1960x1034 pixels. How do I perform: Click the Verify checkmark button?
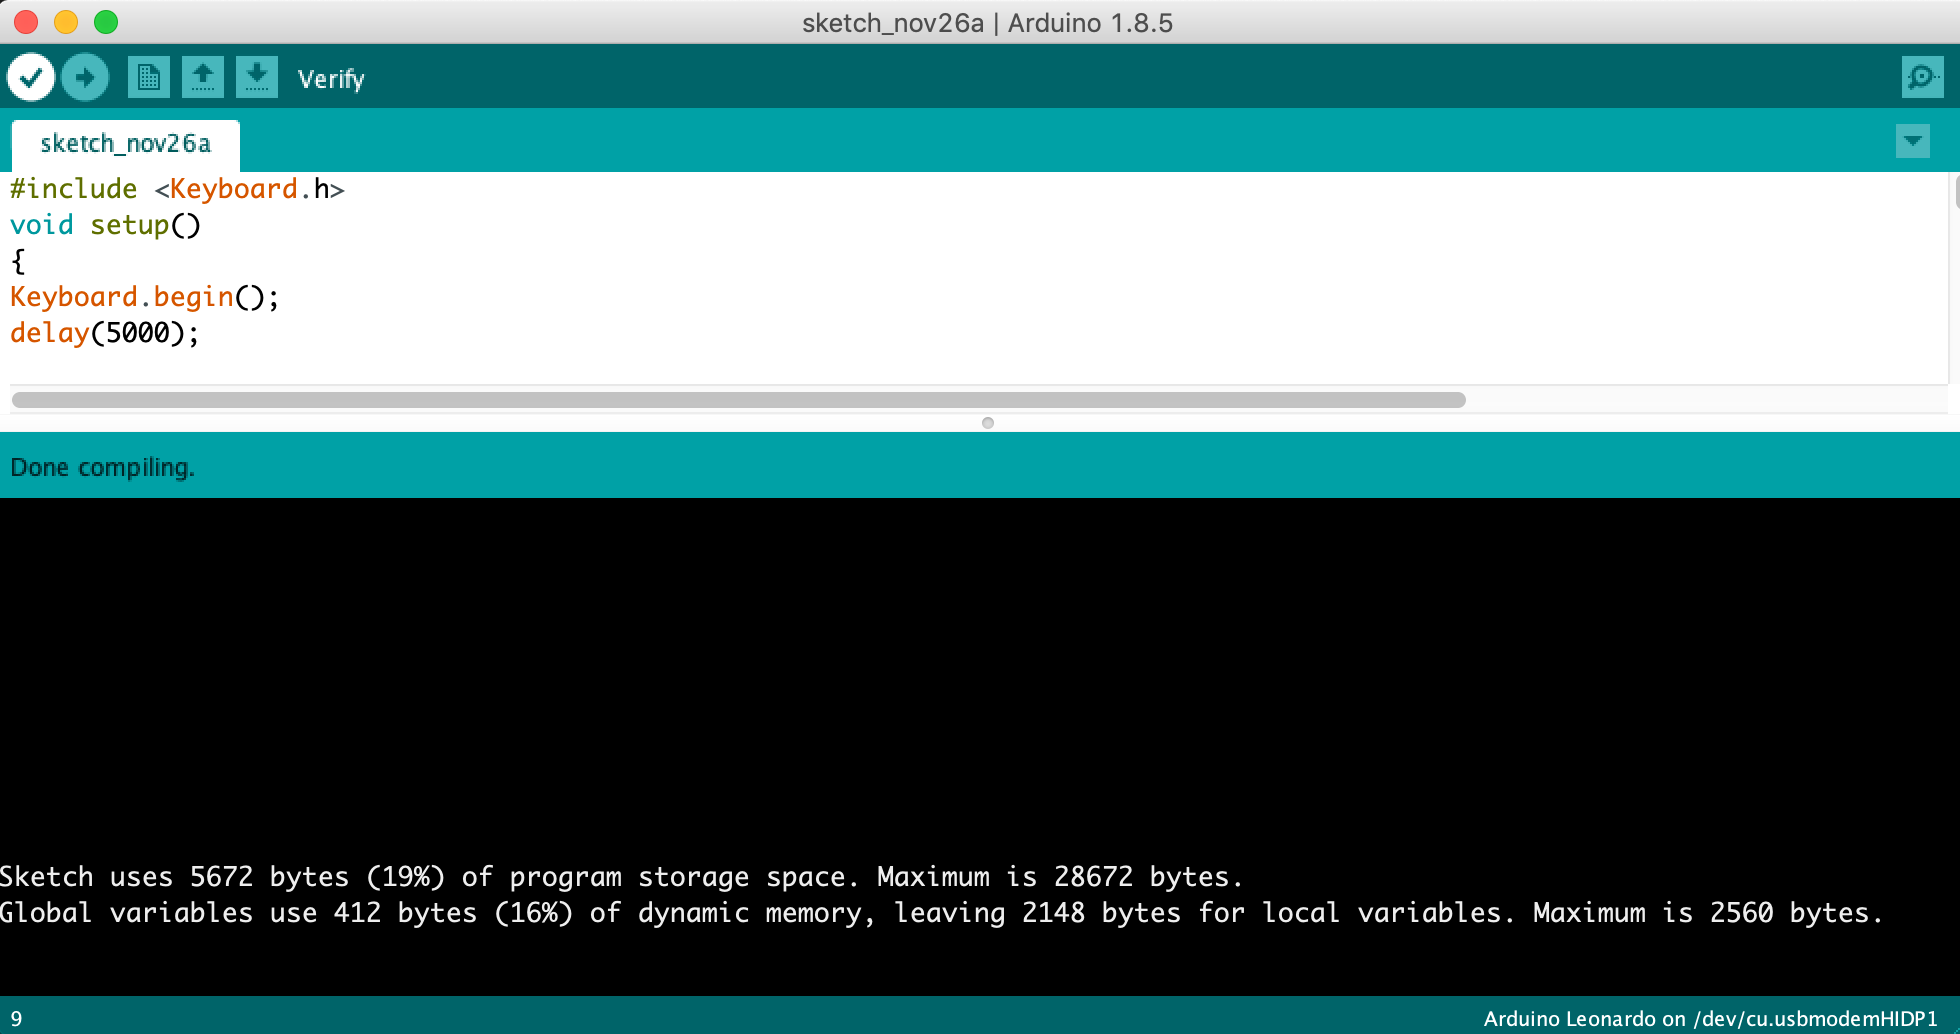coord(31,77)
